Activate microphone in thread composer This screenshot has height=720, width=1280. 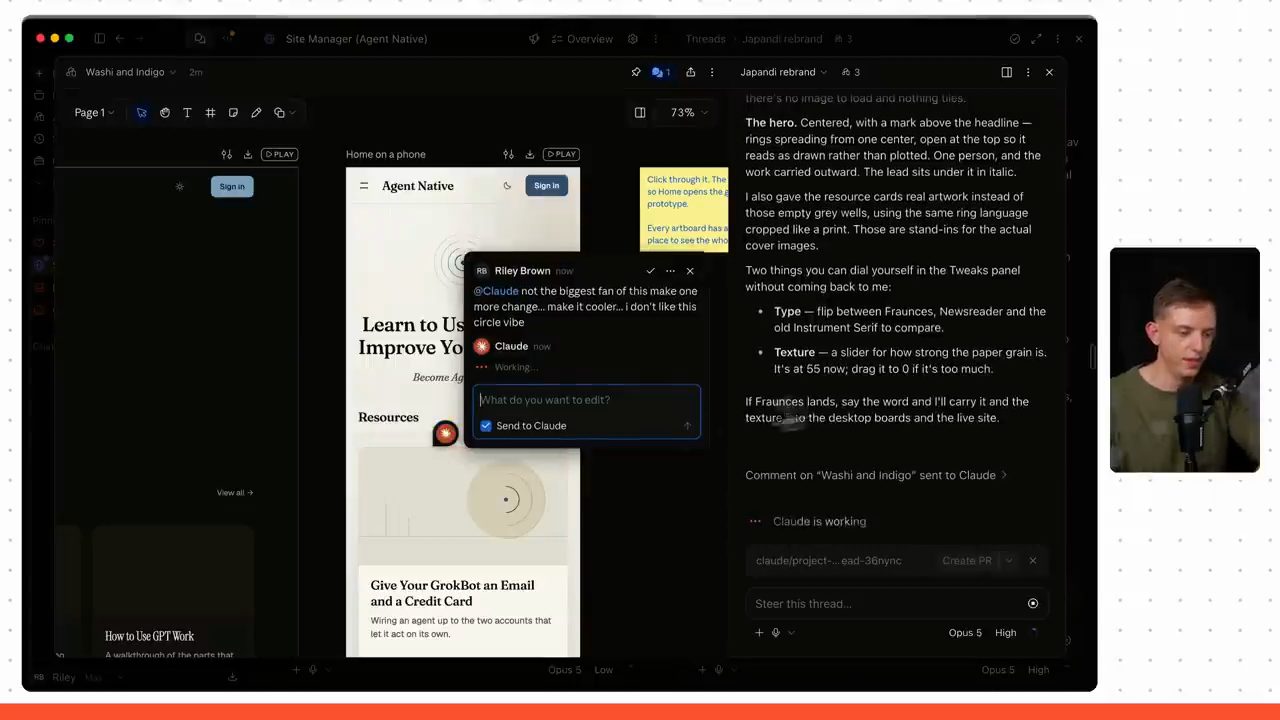point(776,632)
